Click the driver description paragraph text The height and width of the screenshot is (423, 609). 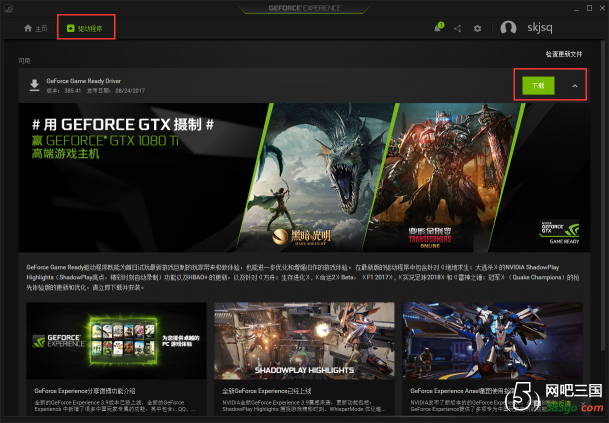(303, 277)
